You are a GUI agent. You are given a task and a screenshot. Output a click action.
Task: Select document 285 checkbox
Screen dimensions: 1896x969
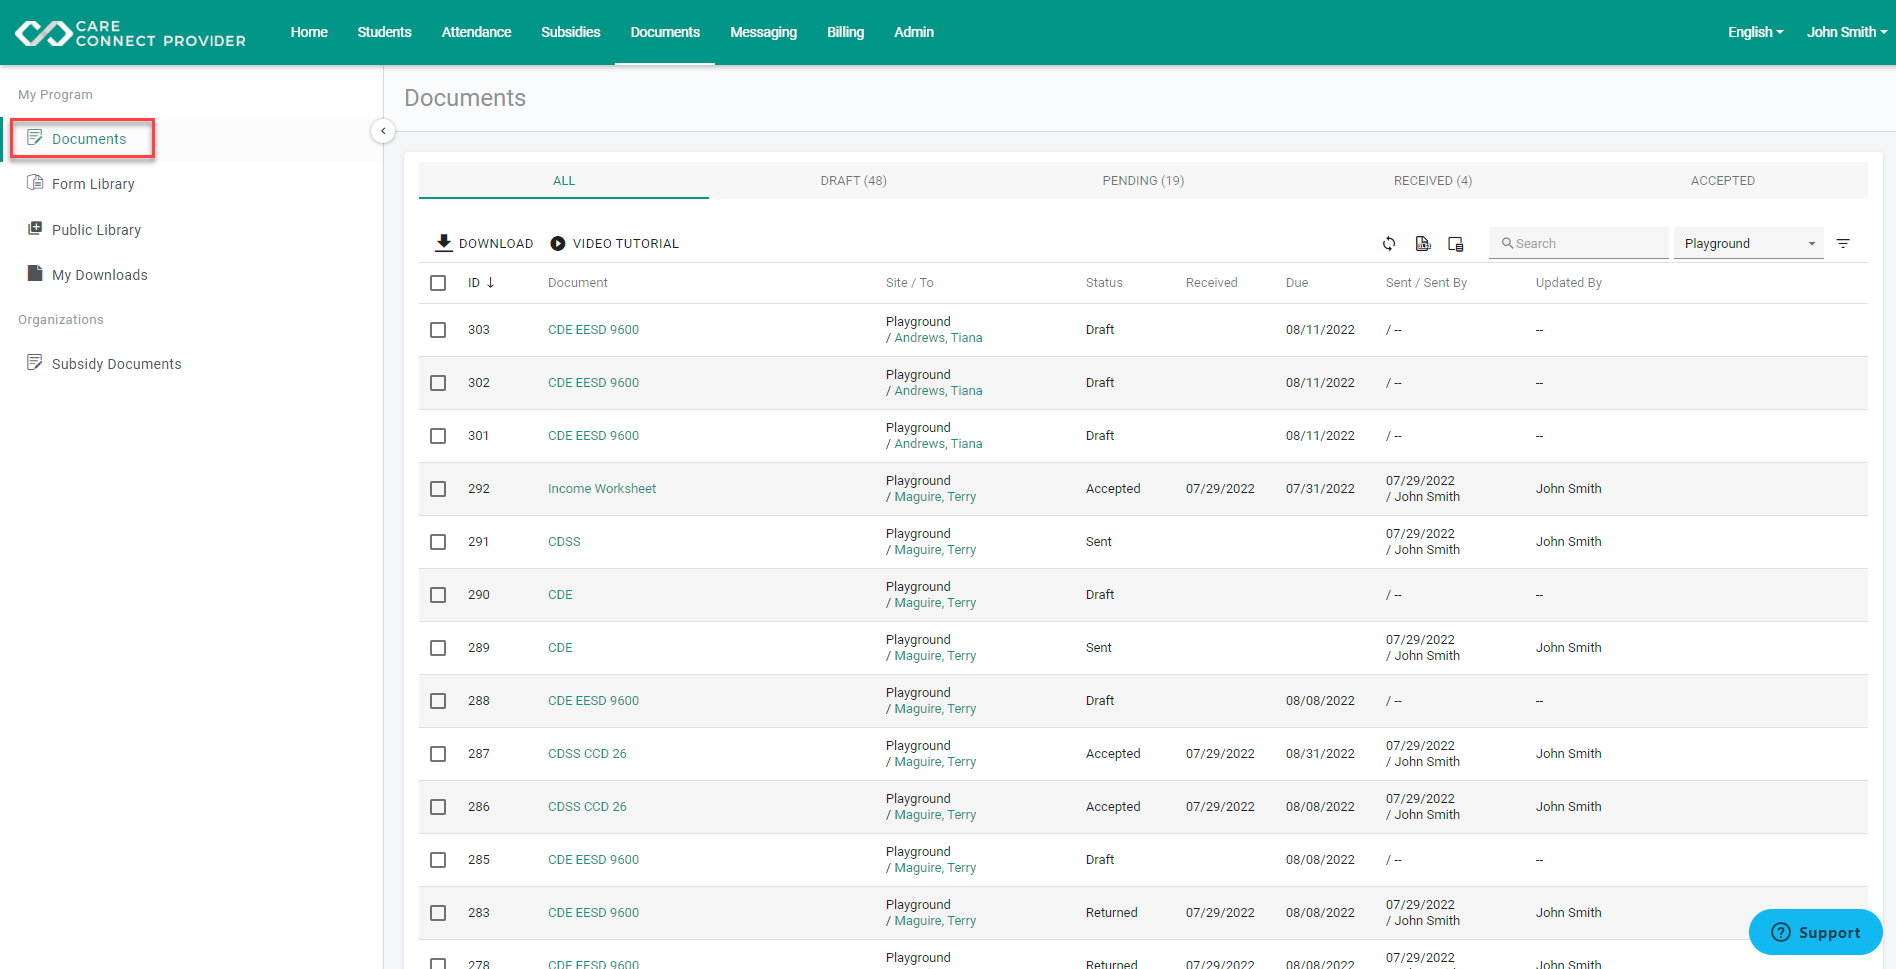(x=438, y=860)
